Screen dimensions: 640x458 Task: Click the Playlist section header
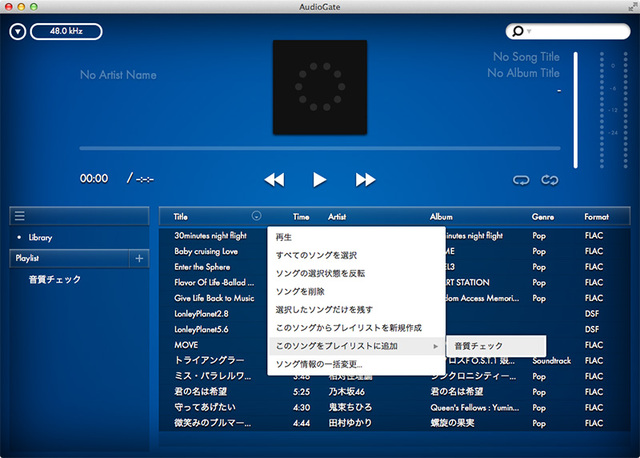pos(69,258)
